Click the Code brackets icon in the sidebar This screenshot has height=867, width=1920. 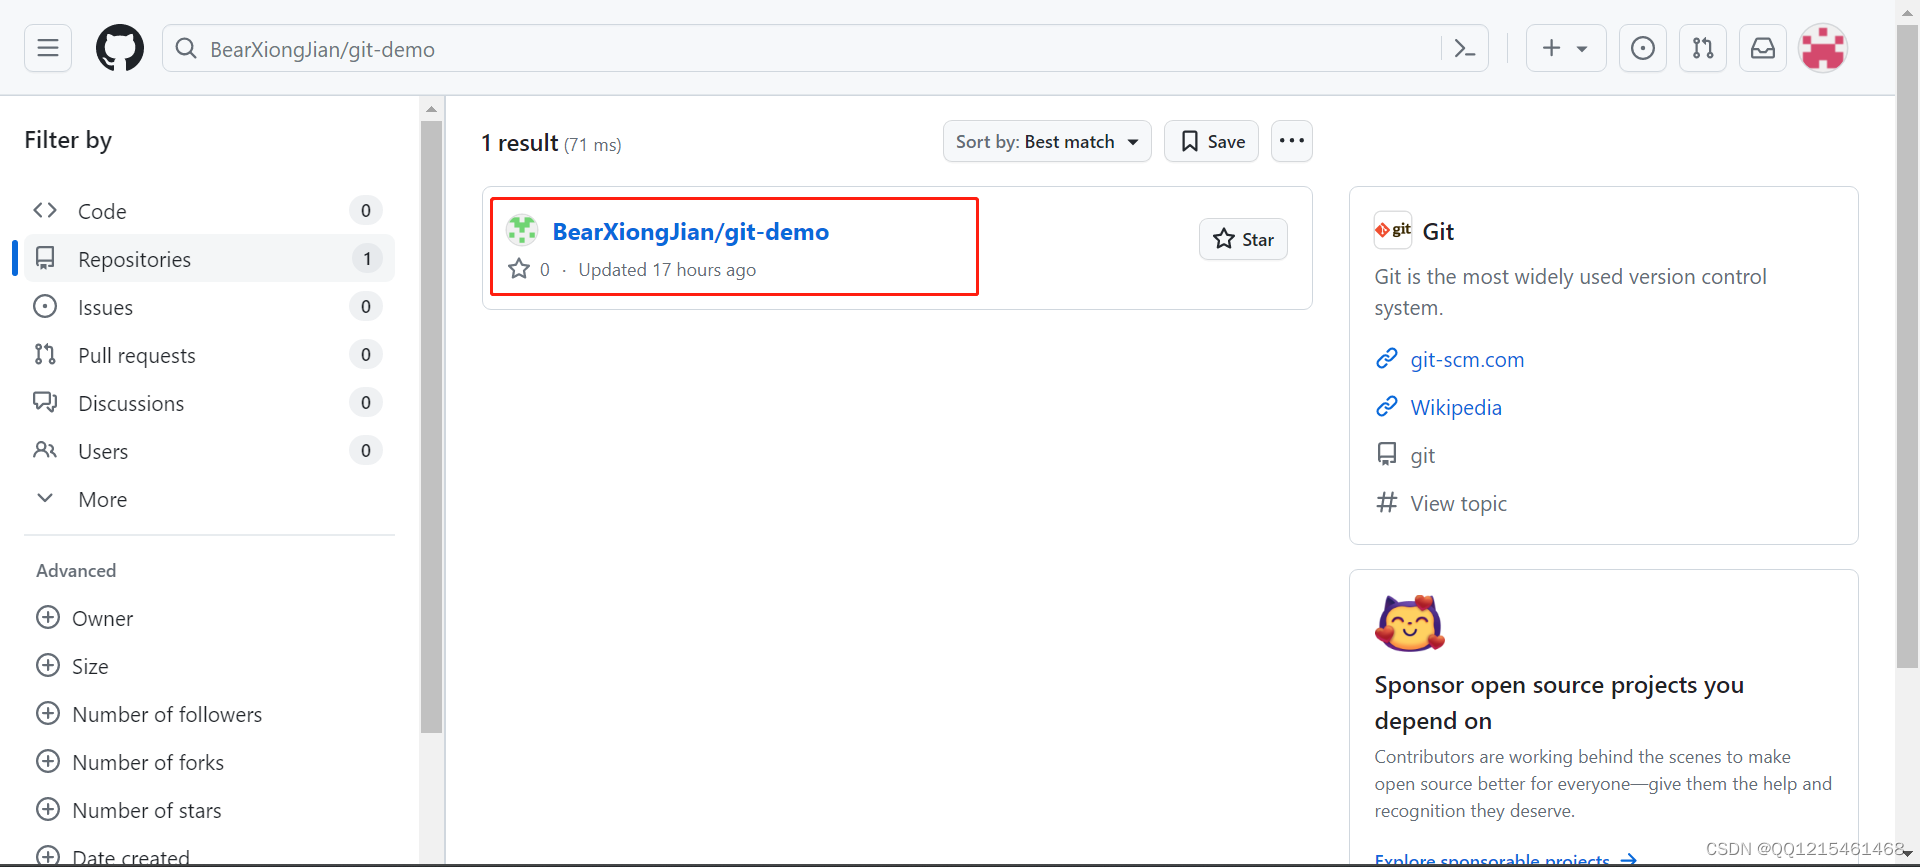coord(45,210)
